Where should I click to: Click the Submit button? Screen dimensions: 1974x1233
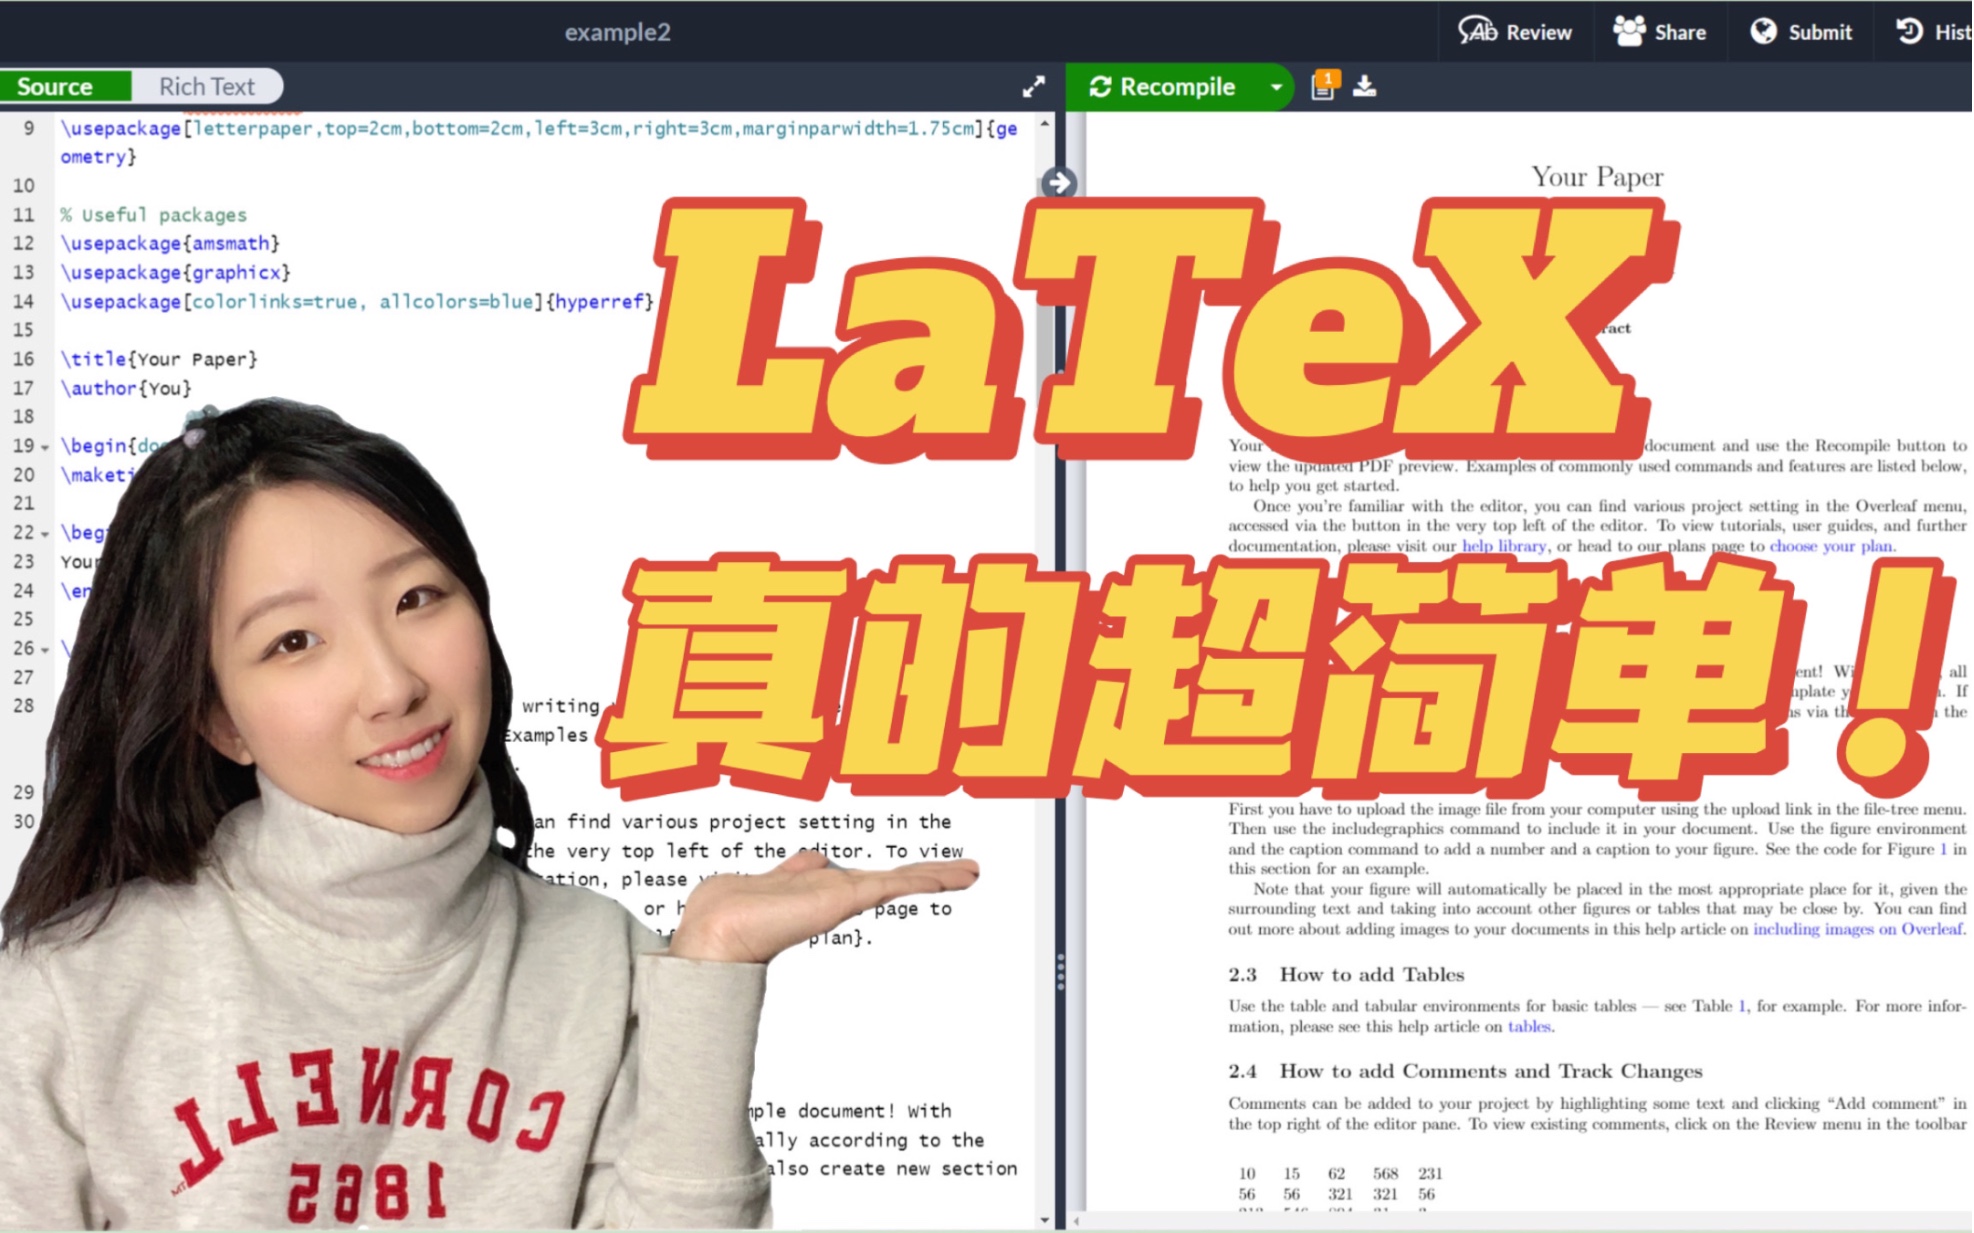point(1801,32)
